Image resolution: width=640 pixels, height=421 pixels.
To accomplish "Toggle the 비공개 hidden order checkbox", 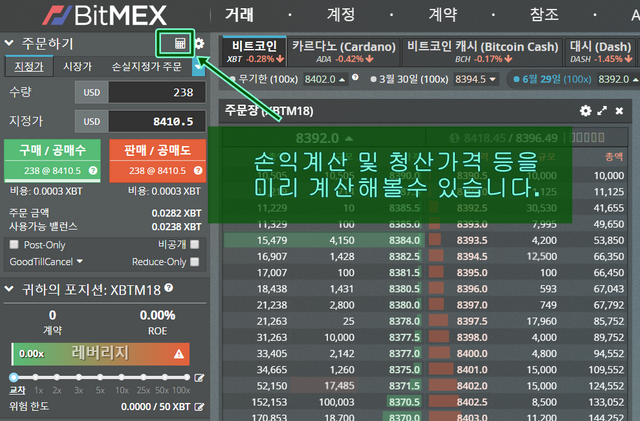I will [195, 244].
